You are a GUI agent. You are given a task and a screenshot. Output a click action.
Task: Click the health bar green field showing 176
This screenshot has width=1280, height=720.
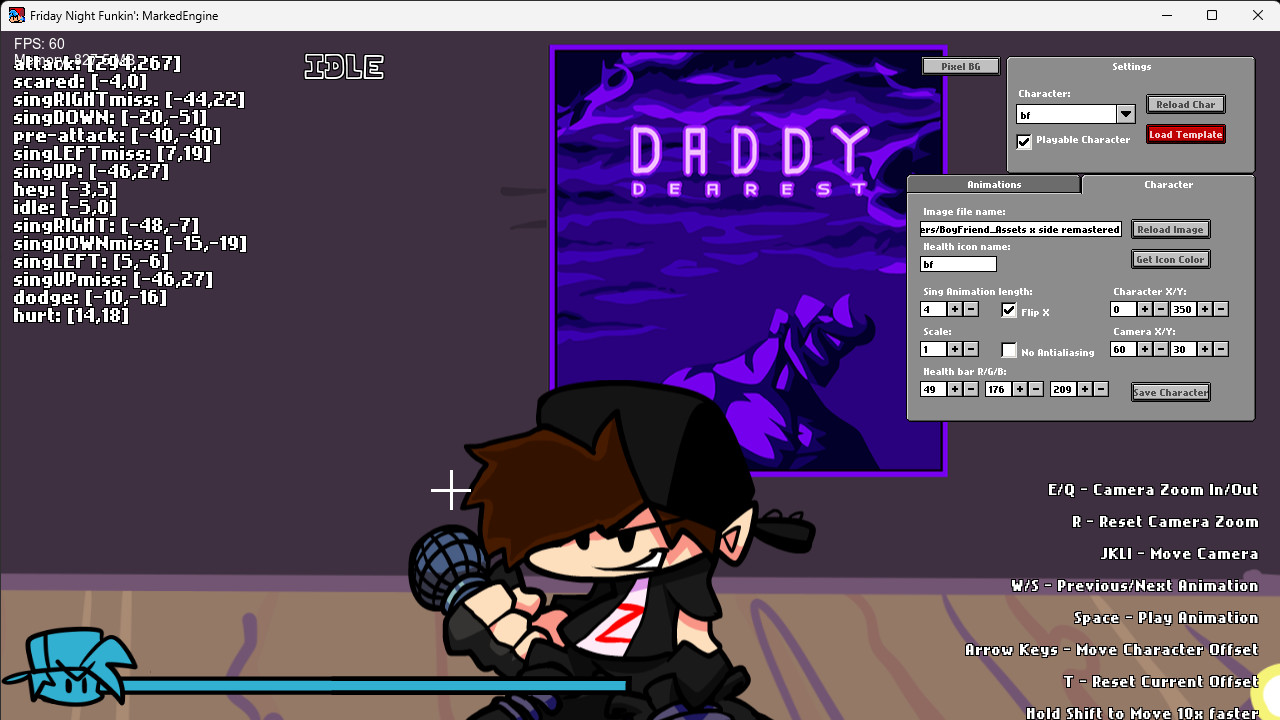point(998,390)
